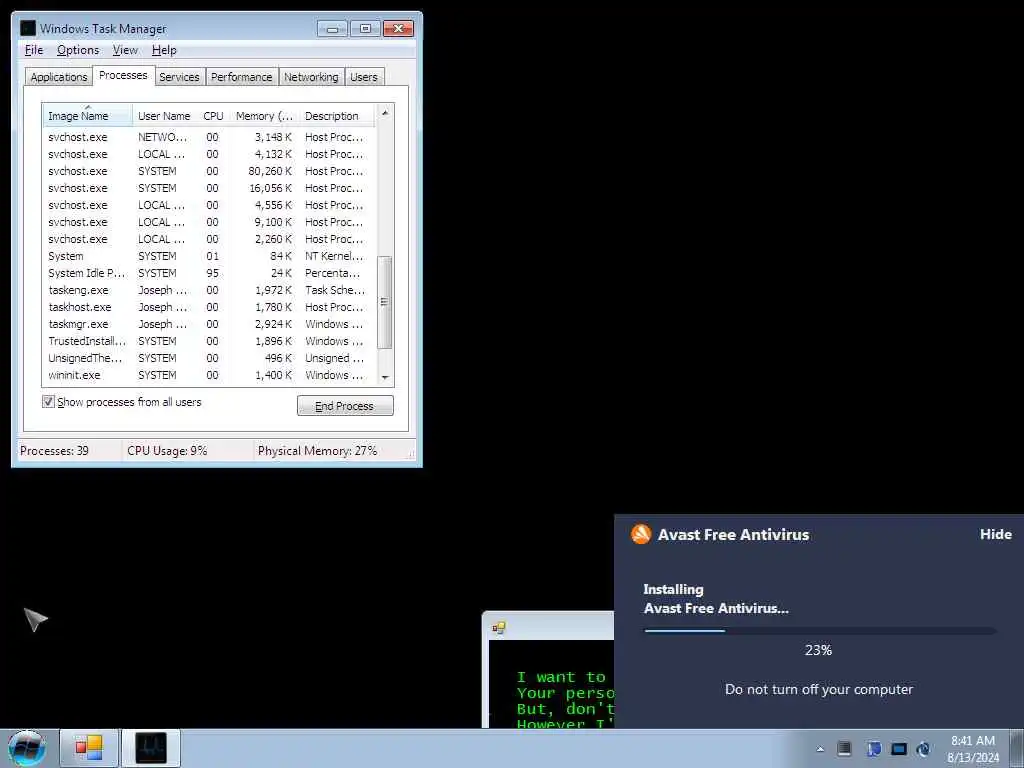Screen dimensions: 1024x768
Task: Select the TrustedInstaller process row
Action: pos(209,341)
